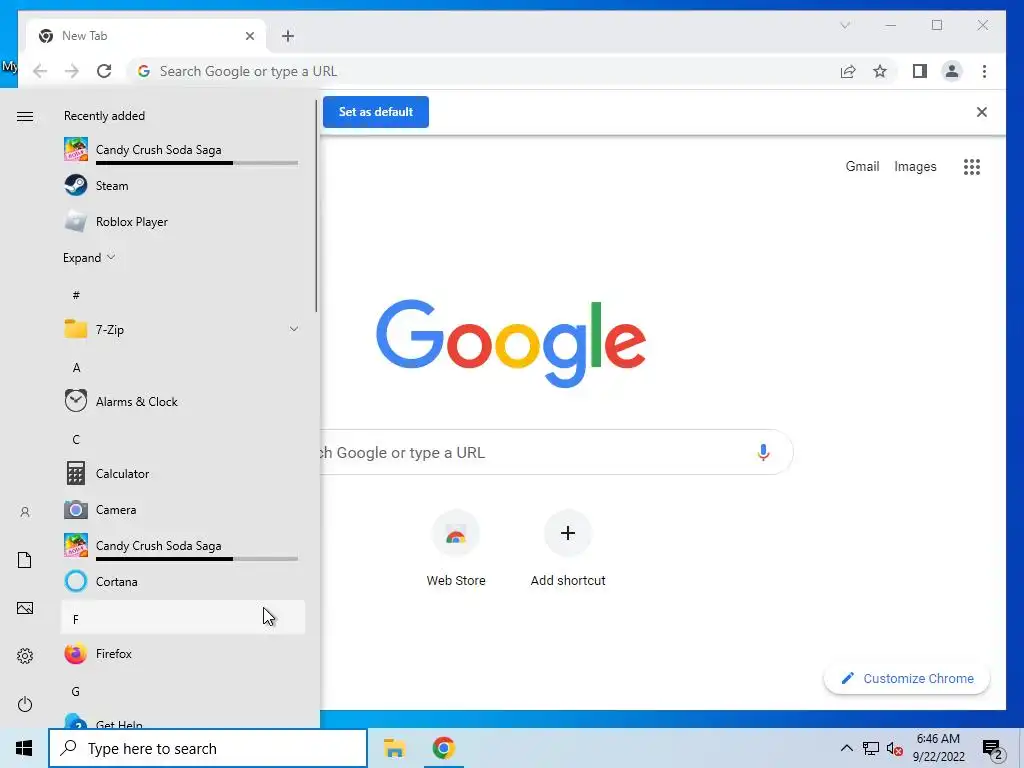The height and width of the screenshot is (768, 1024).
Task: Open Pictures icon in Start sidebar
Action: (x=25, y=608)
